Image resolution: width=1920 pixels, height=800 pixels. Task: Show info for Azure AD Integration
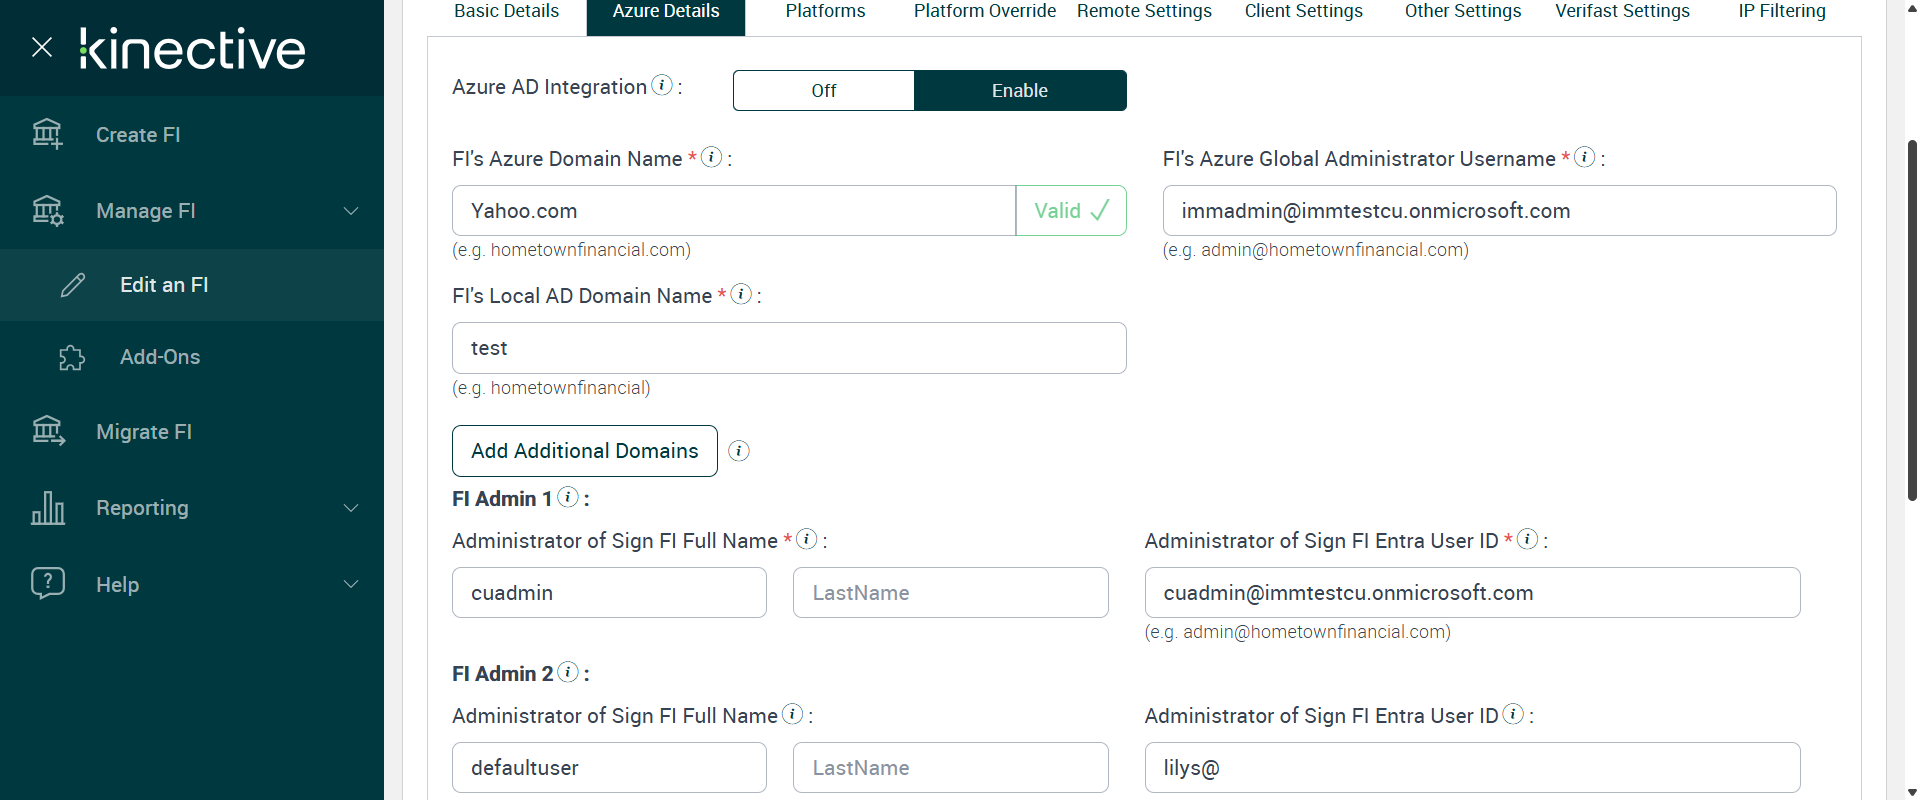pyautogui.click(x=662, y=86)
